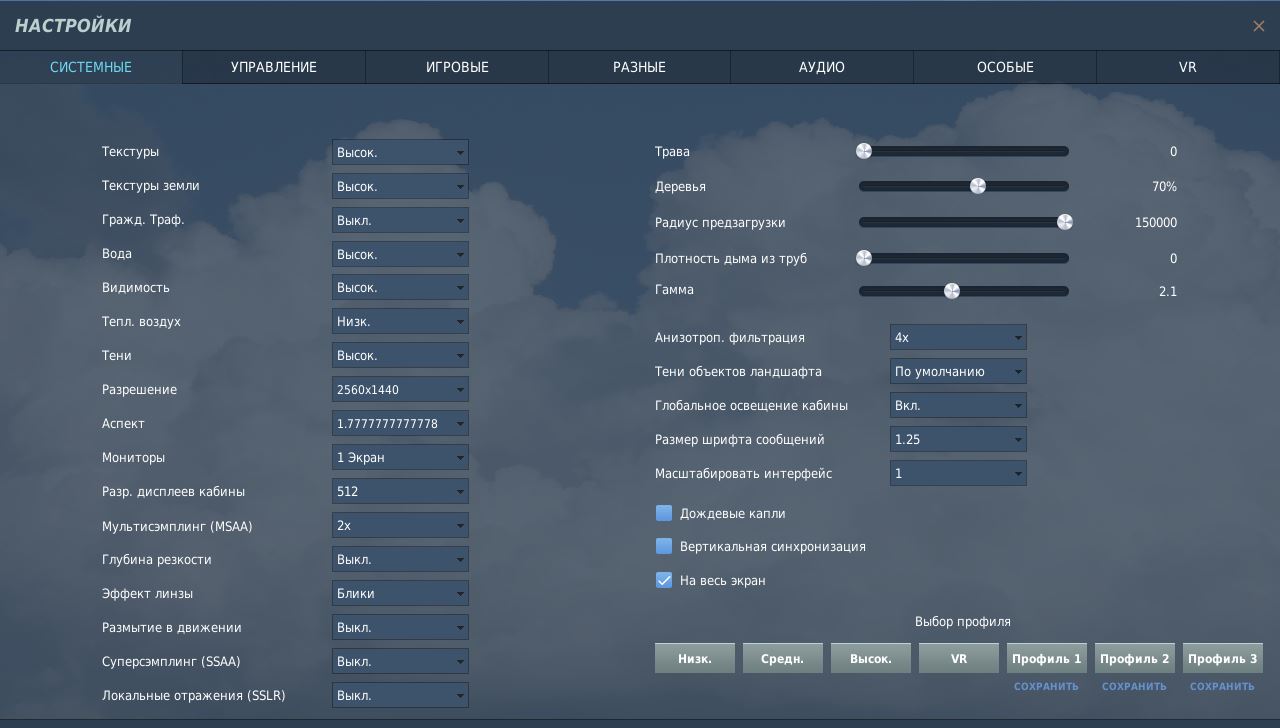
Task: Expand the Анизотроп. фильтрация combo box
Action: click(x=958, y=338)
